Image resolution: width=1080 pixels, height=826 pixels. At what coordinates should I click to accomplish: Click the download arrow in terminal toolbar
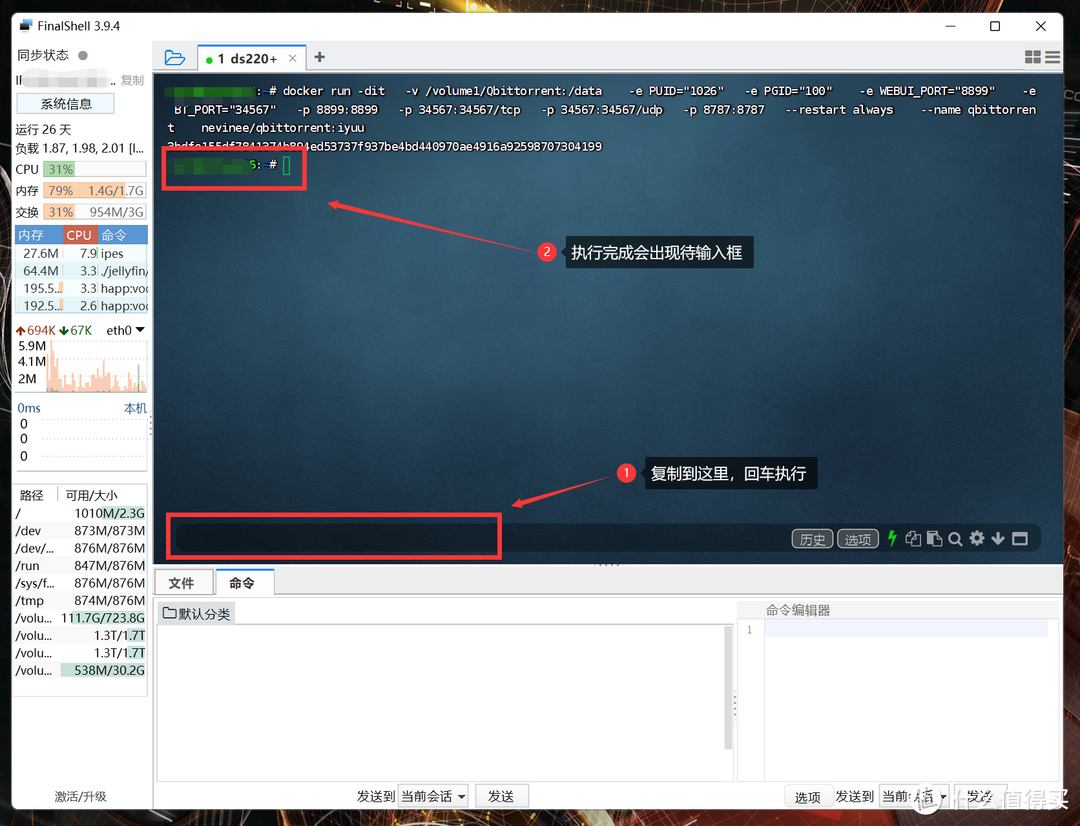point(997,539)
